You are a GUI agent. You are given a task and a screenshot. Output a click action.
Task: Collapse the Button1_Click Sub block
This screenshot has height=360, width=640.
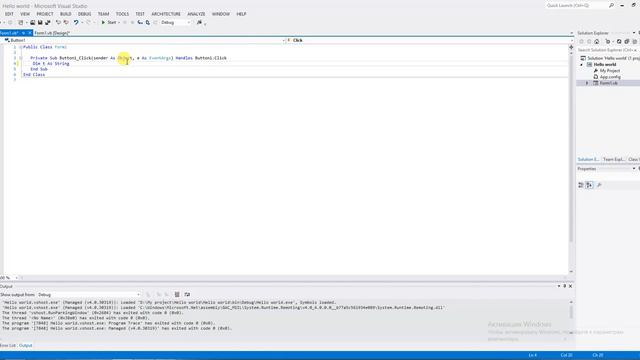[x=20, y=58]
